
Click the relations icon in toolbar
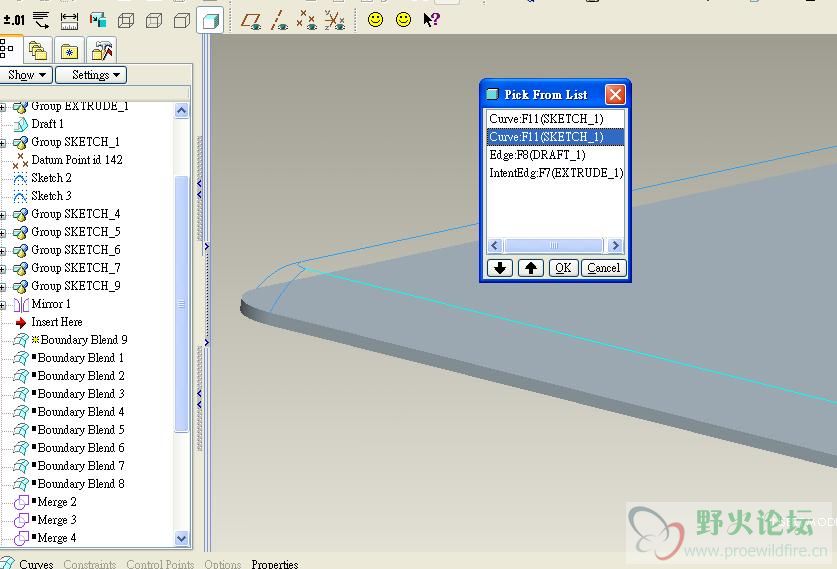pyautogui.click(x=41, y=21)
